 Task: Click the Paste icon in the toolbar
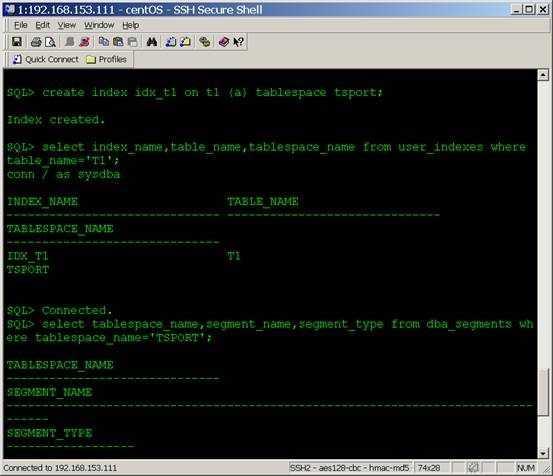[118, 42]
